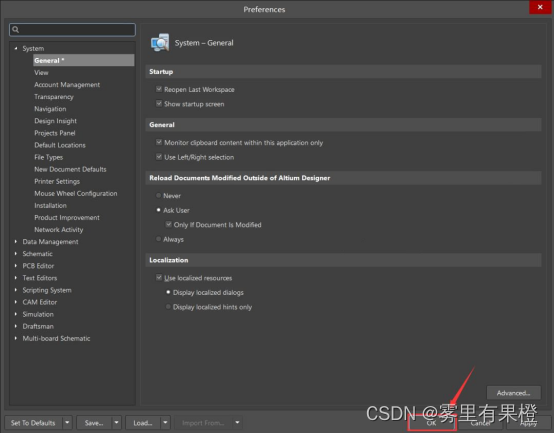Open Printer Settings page
554x433 pixels.
[x=57, y=181]
